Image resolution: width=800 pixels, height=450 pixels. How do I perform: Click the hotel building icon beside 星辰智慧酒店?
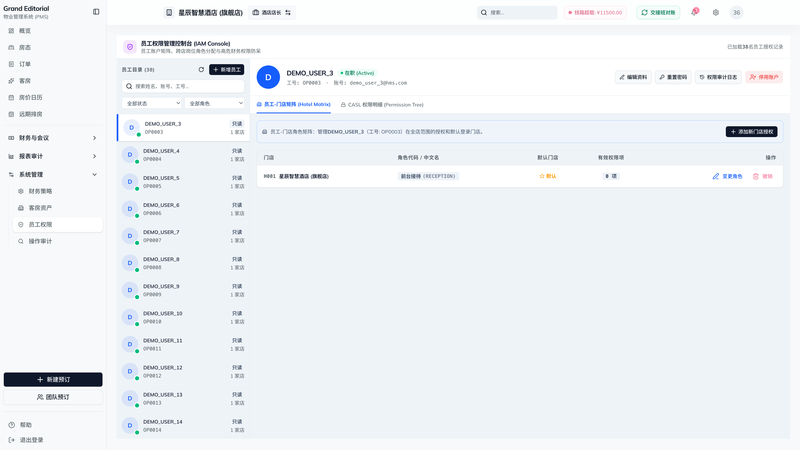click(169, 12)
